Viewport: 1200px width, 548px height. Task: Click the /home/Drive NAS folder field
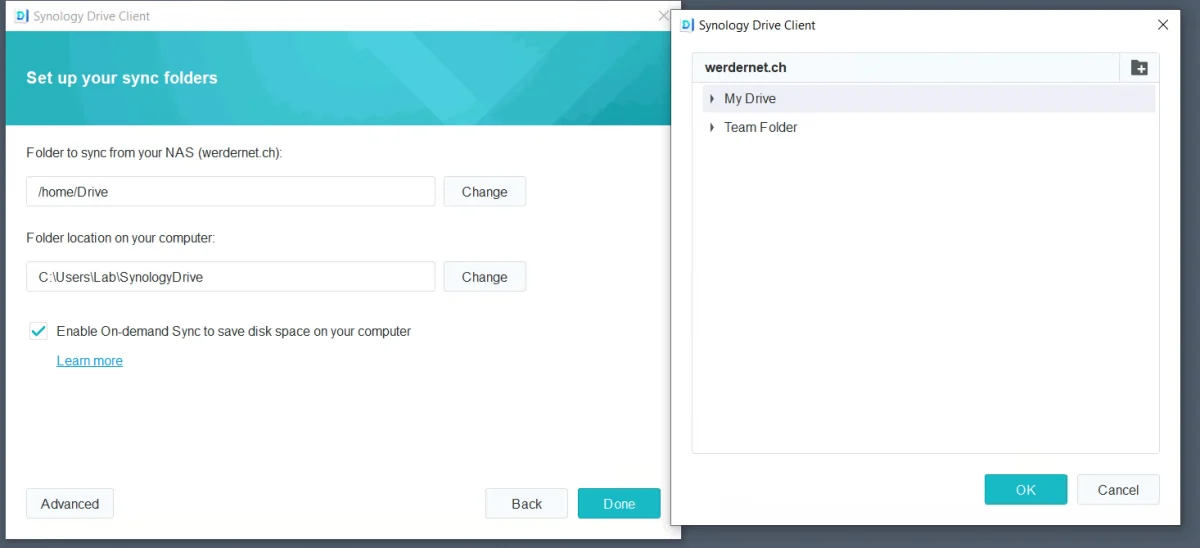[231, 192]
